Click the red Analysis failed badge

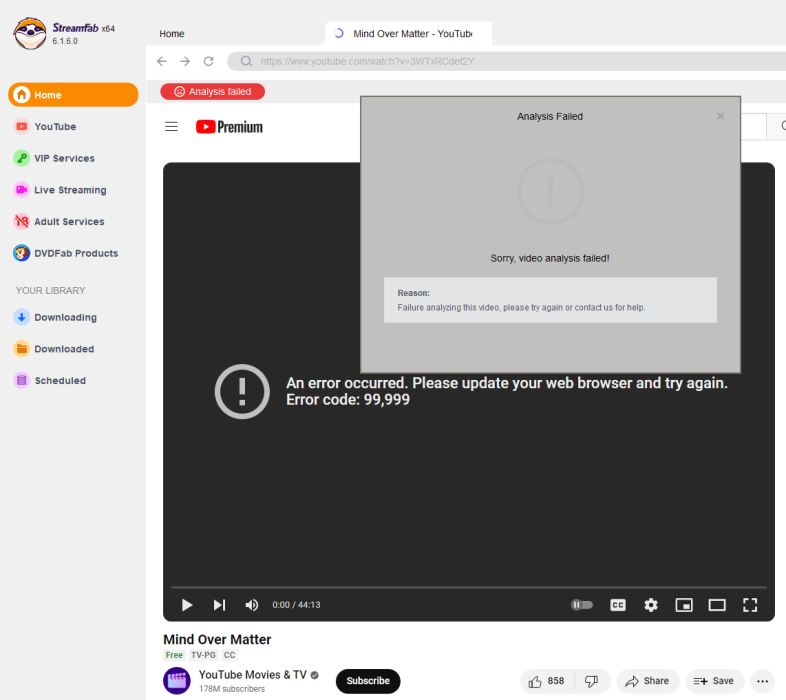pyautogui.click(x=213, y=92)
